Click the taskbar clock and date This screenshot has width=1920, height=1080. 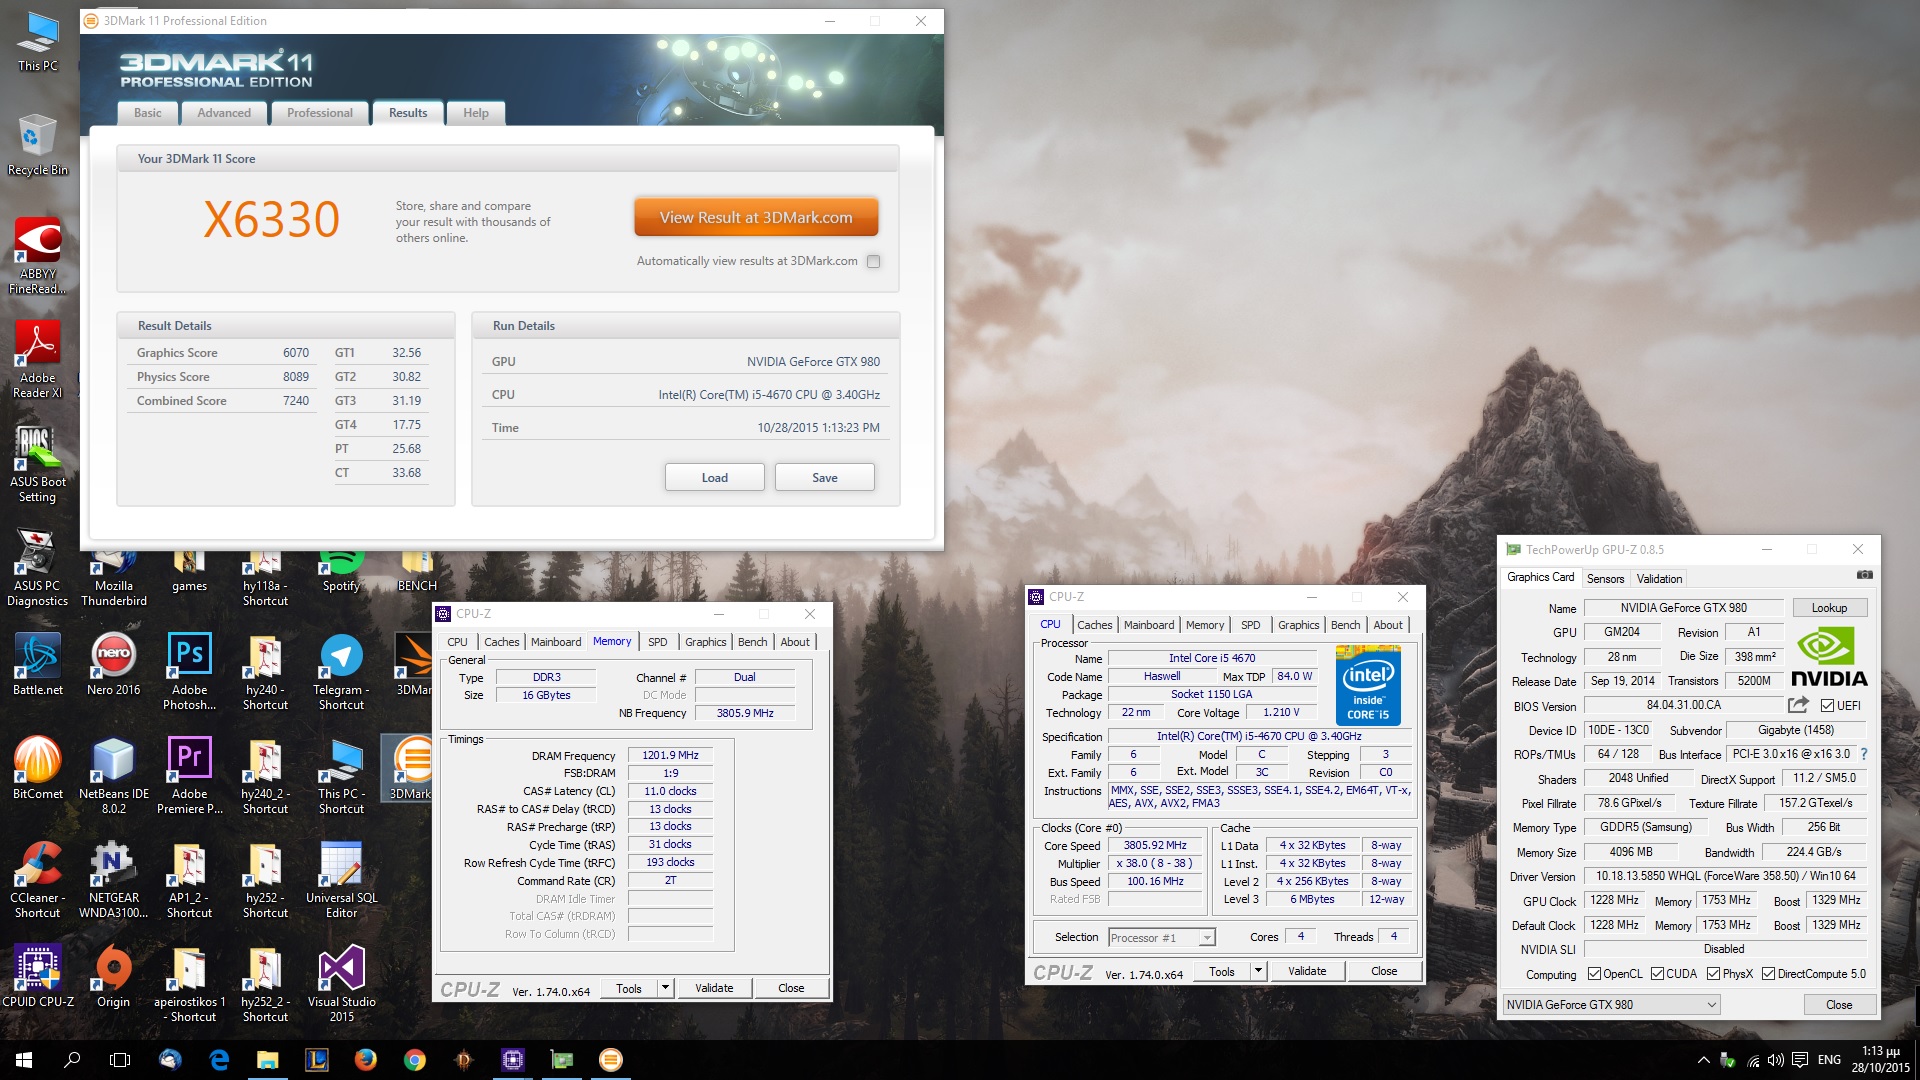tap(1881, 1060)
